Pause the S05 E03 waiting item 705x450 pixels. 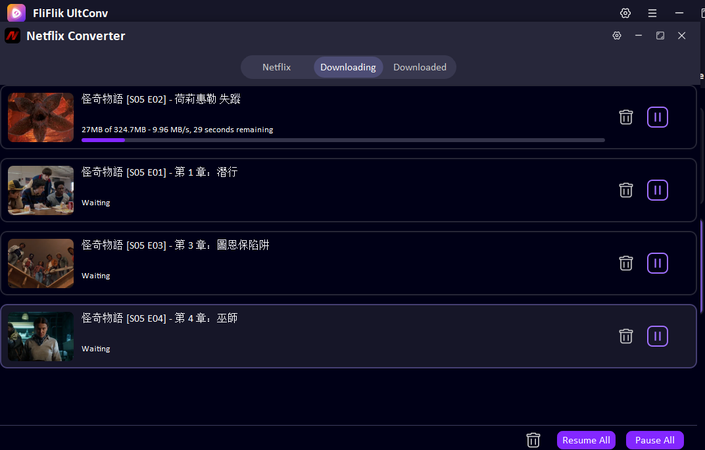[657, 263]
